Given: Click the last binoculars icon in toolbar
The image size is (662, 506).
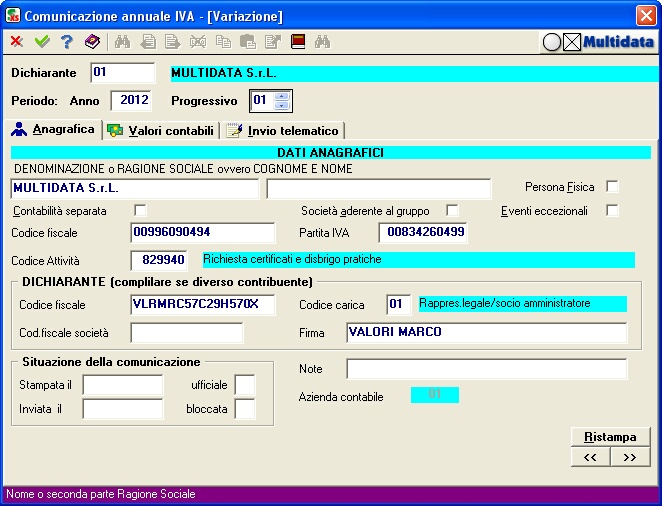Looking at the screenshot, I should [x=322, y=42].
